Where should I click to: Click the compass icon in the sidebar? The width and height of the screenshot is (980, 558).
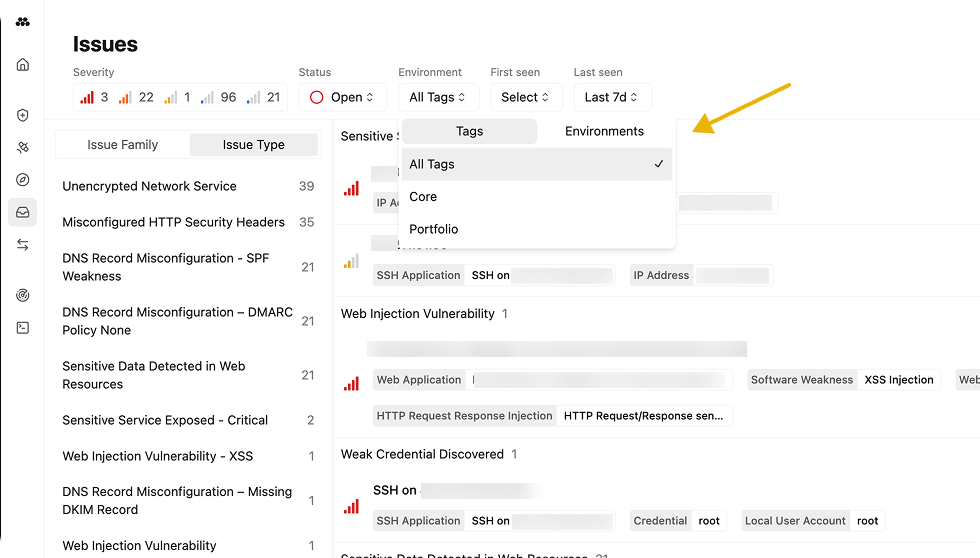coord(23,180)
